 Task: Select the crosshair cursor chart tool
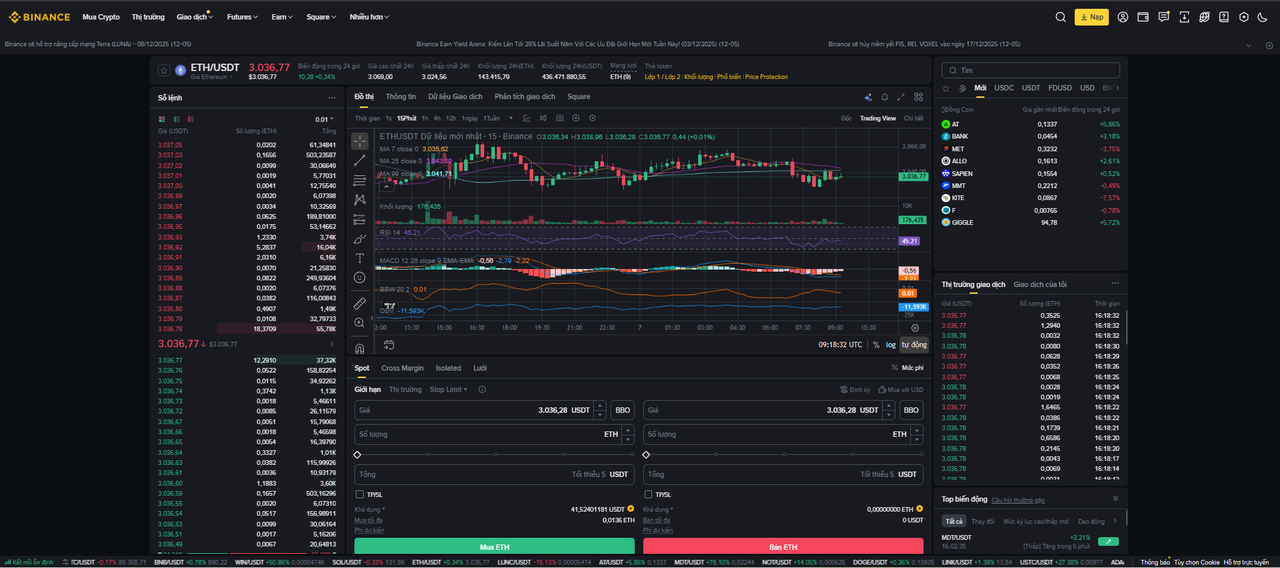(360, 140)
